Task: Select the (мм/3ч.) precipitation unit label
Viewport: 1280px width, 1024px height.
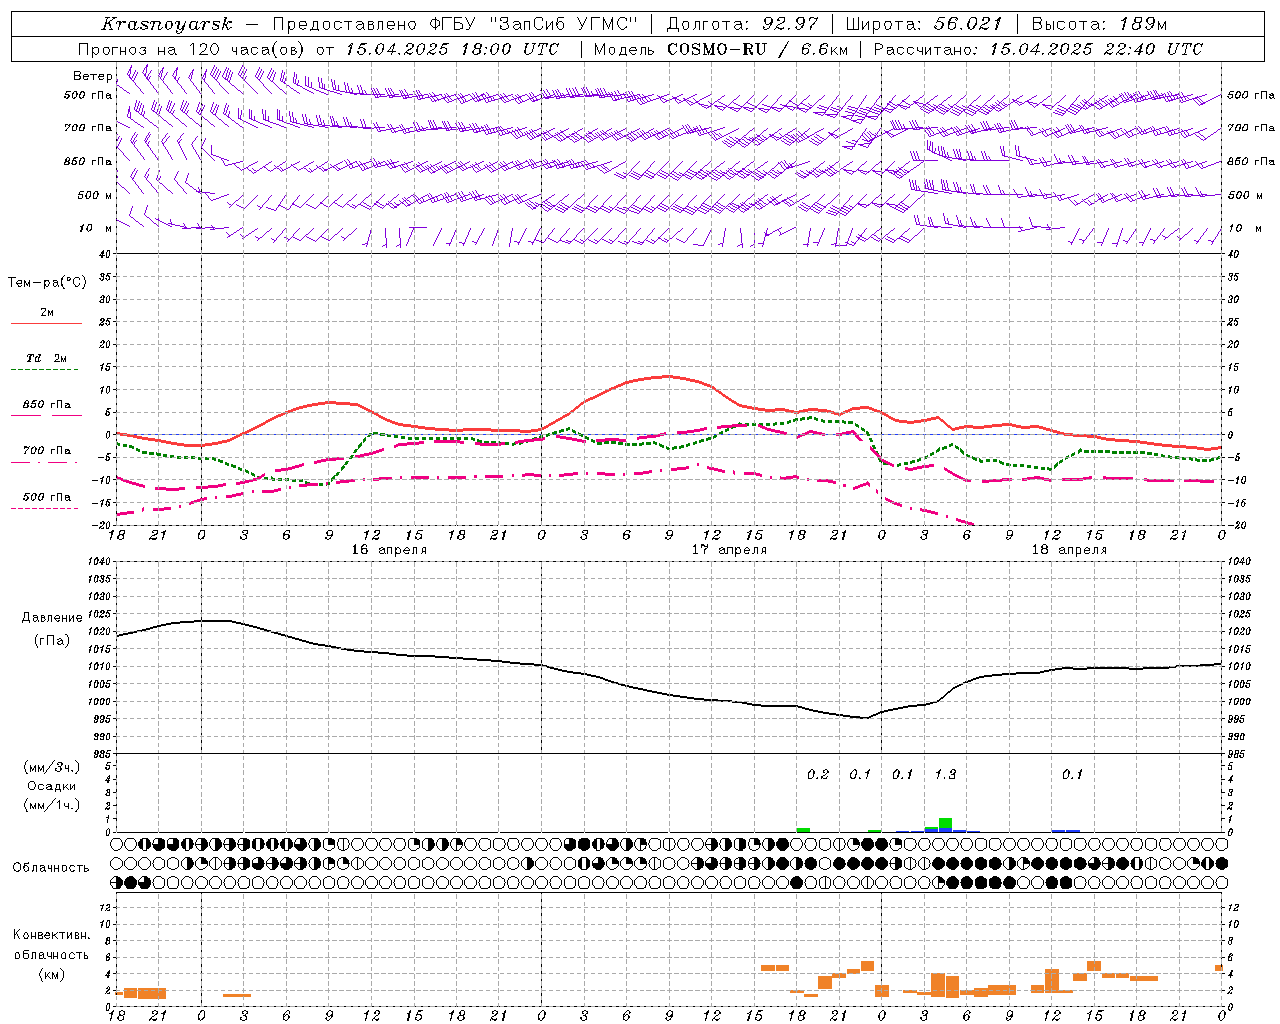Action: tap(51, 768)
